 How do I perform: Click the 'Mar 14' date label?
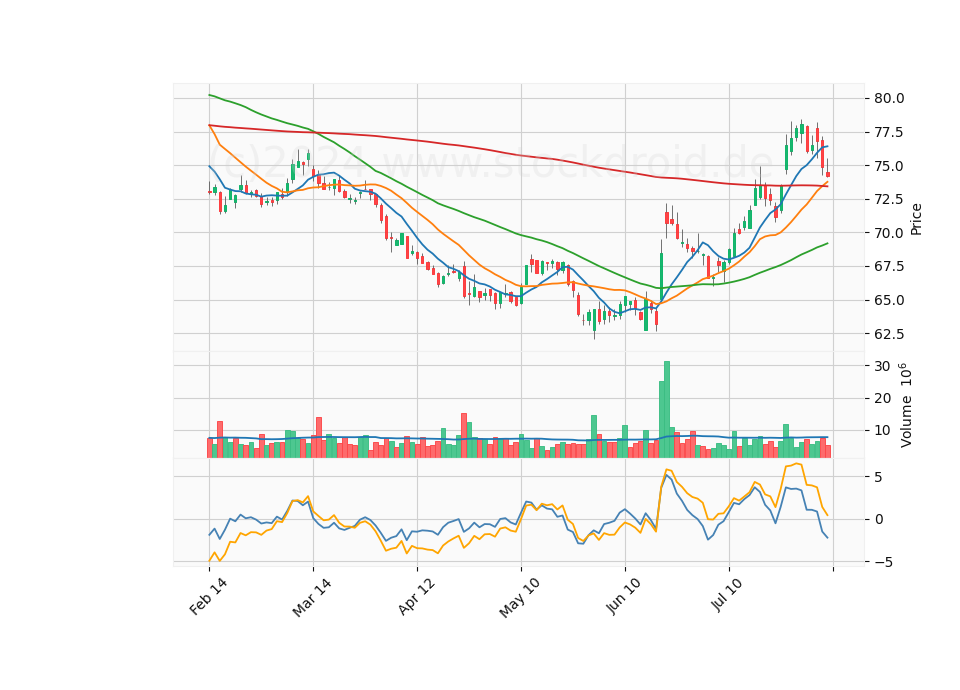click(312, 597)
